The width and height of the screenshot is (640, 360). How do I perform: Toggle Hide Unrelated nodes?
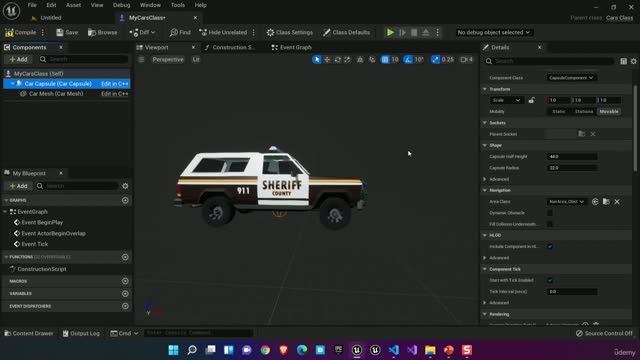pyautogui.click(x=223, y=32)
